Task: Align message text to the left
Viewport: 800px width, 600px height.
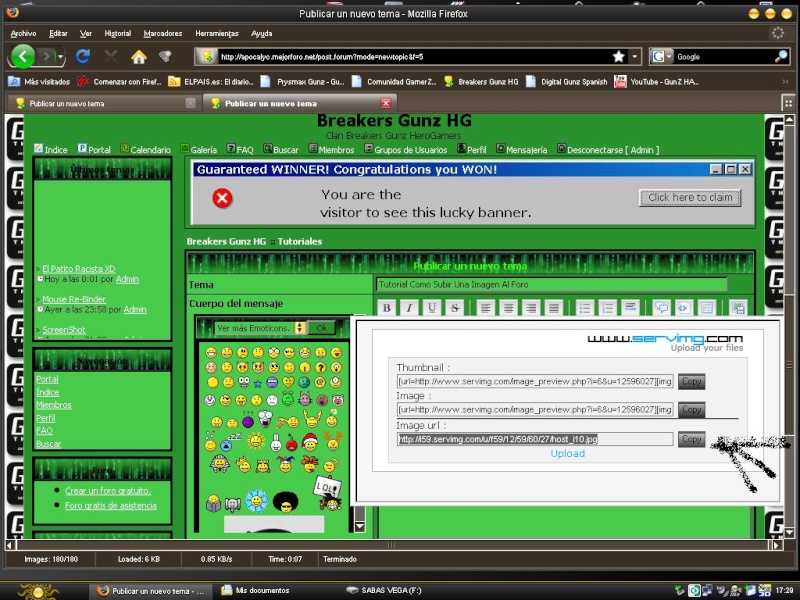Action: coord(486,308)
